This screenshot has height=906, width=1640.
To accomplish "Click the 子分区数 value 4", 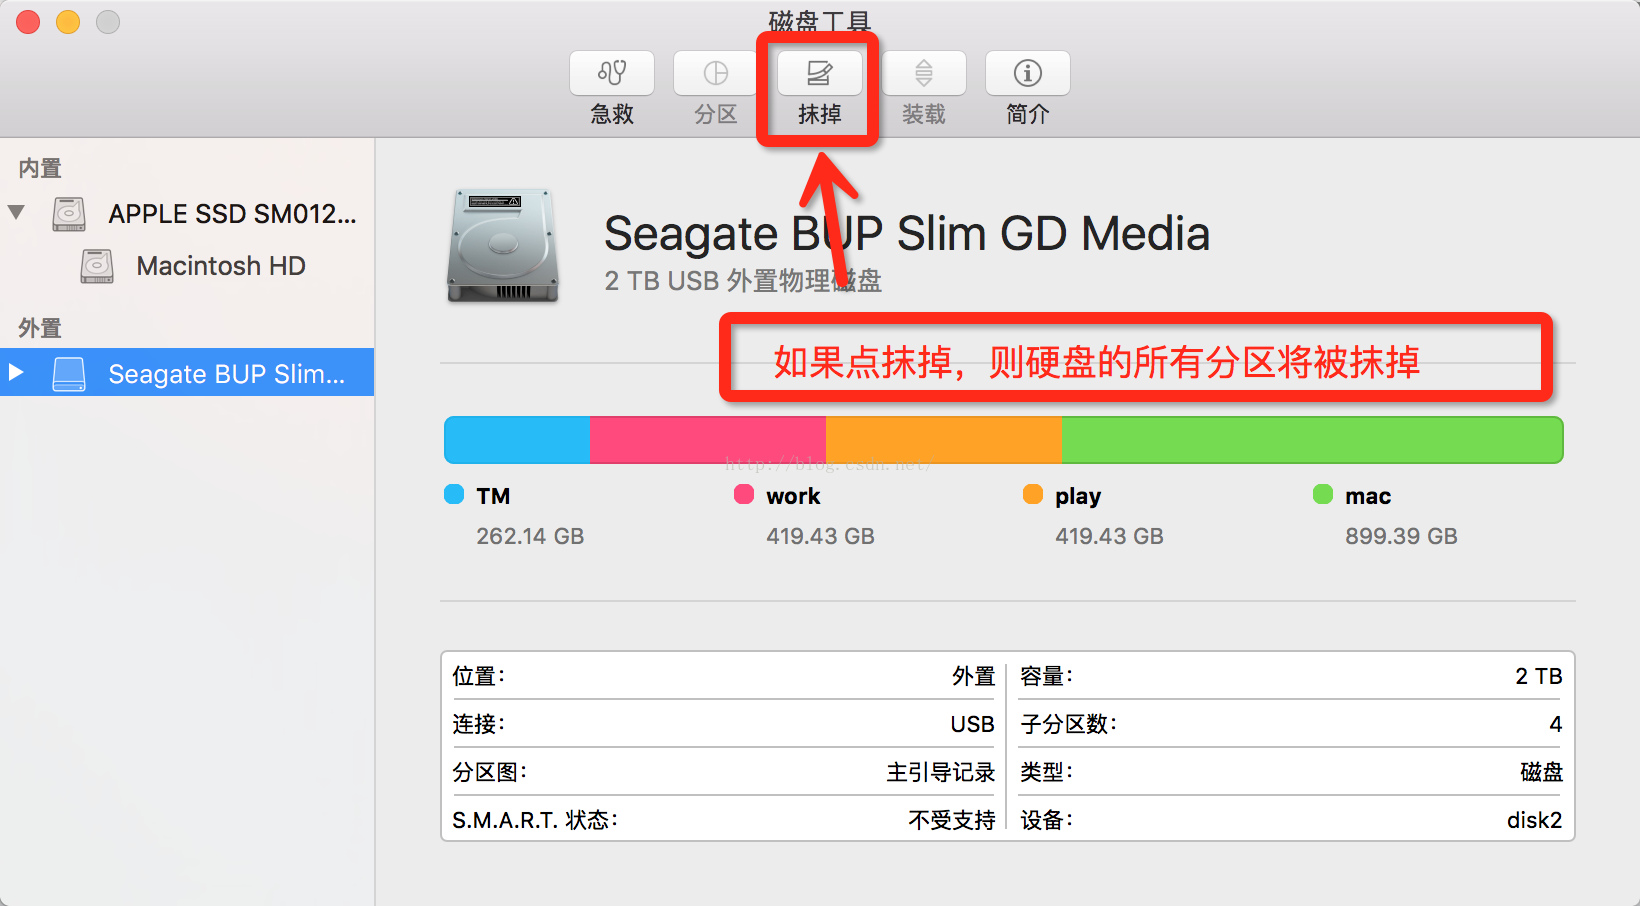I will (x=1555, y=724).
